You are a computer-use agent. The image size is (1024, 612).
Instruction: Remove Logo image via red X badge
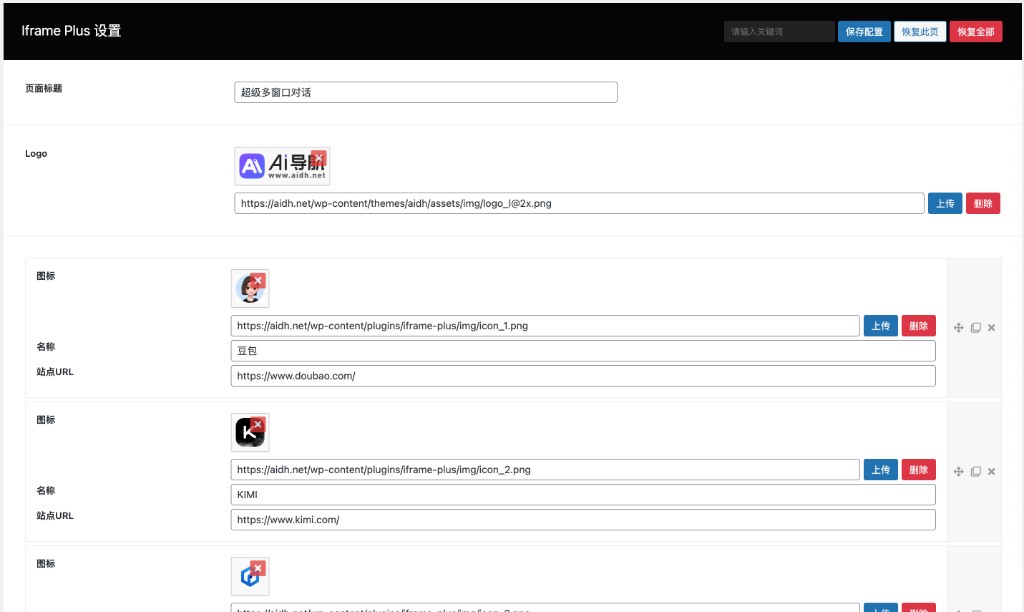click(318, 158)
